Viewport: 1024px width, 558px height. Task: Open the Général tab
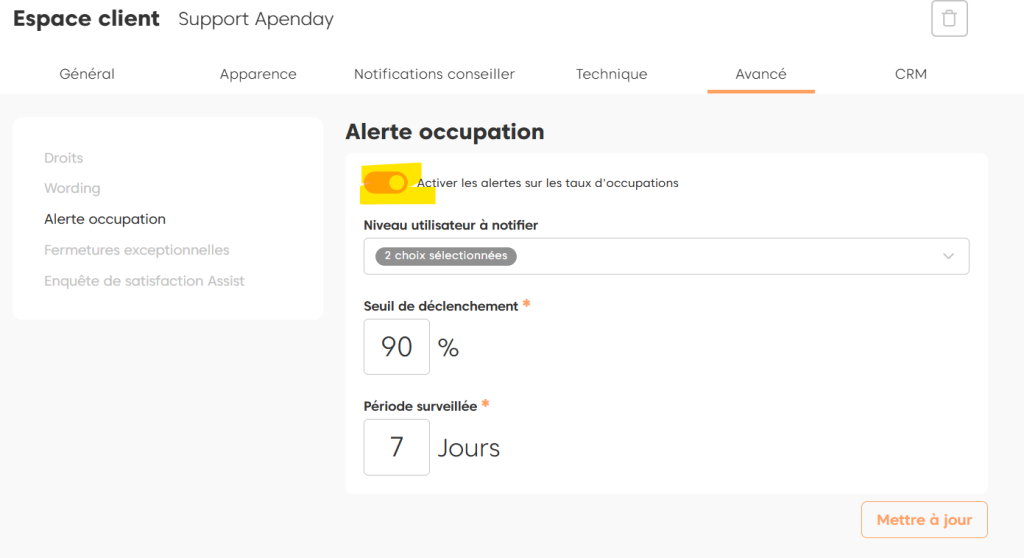(x=87, y=74)
